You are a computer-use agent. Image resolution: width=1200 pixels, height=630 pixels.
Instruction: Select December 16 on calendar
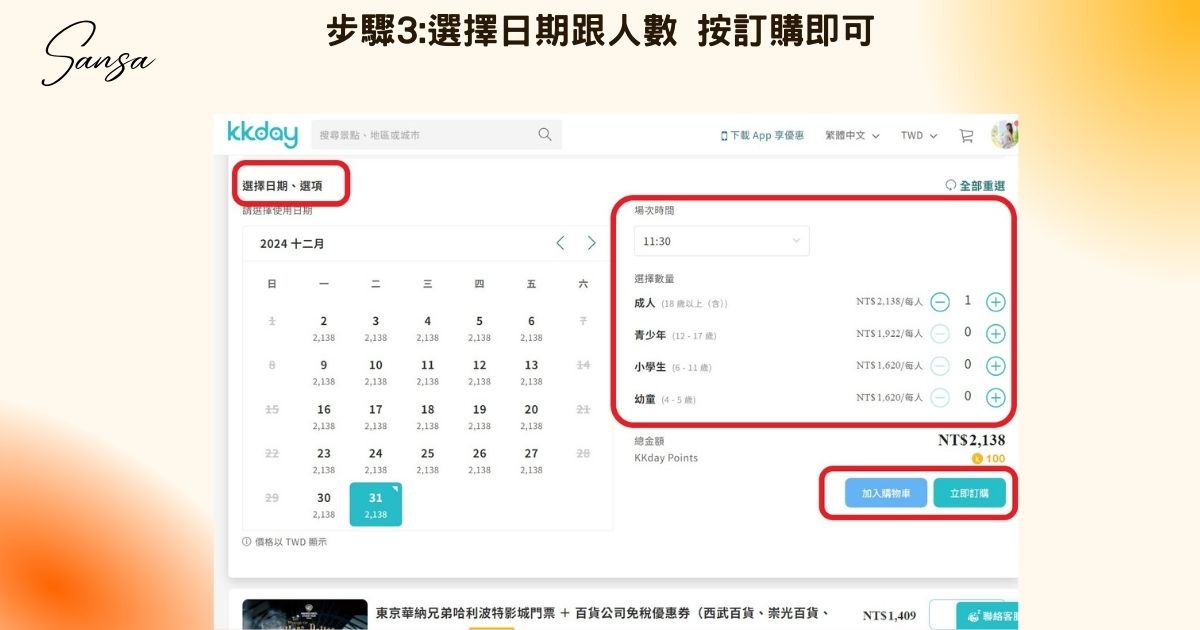pyautogui.click(x=324, y=416)
